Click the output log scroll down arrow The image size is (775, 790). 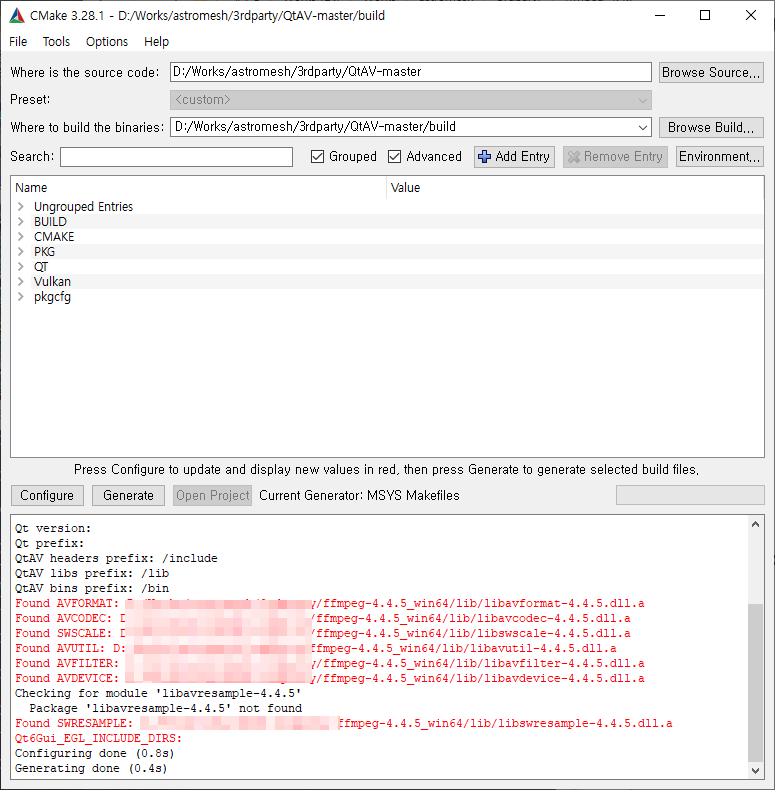click(x=755, y=770)
